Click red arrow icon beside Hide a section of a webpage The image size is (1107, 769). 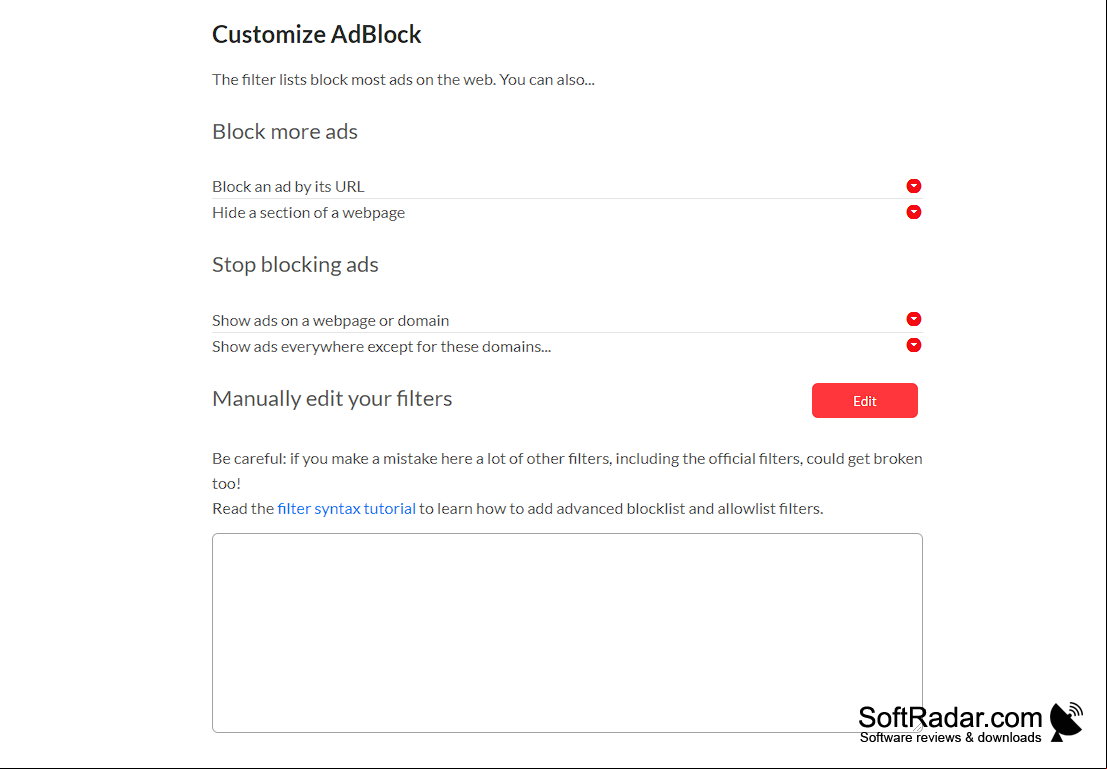(914, 212)
